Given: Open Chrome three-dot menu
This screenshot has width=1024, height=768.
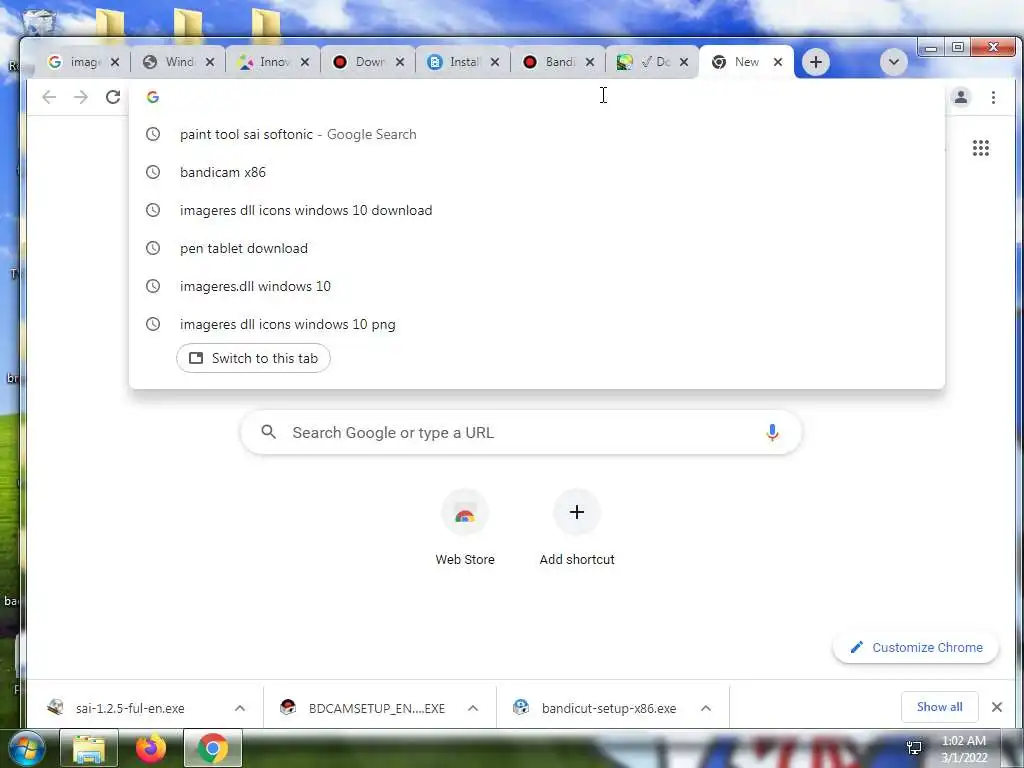Looking at the screenshot, I should pos(993,97).
